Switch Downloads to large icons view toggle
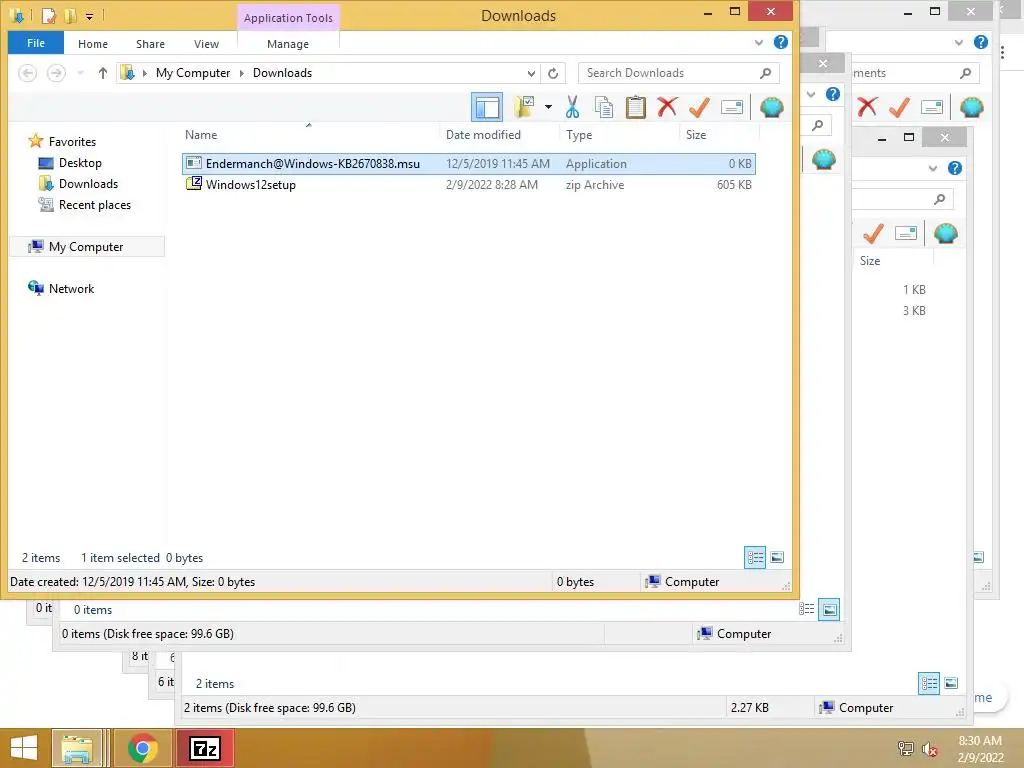The height and width of the screenshot is (768, 1024). pos(777,558)
